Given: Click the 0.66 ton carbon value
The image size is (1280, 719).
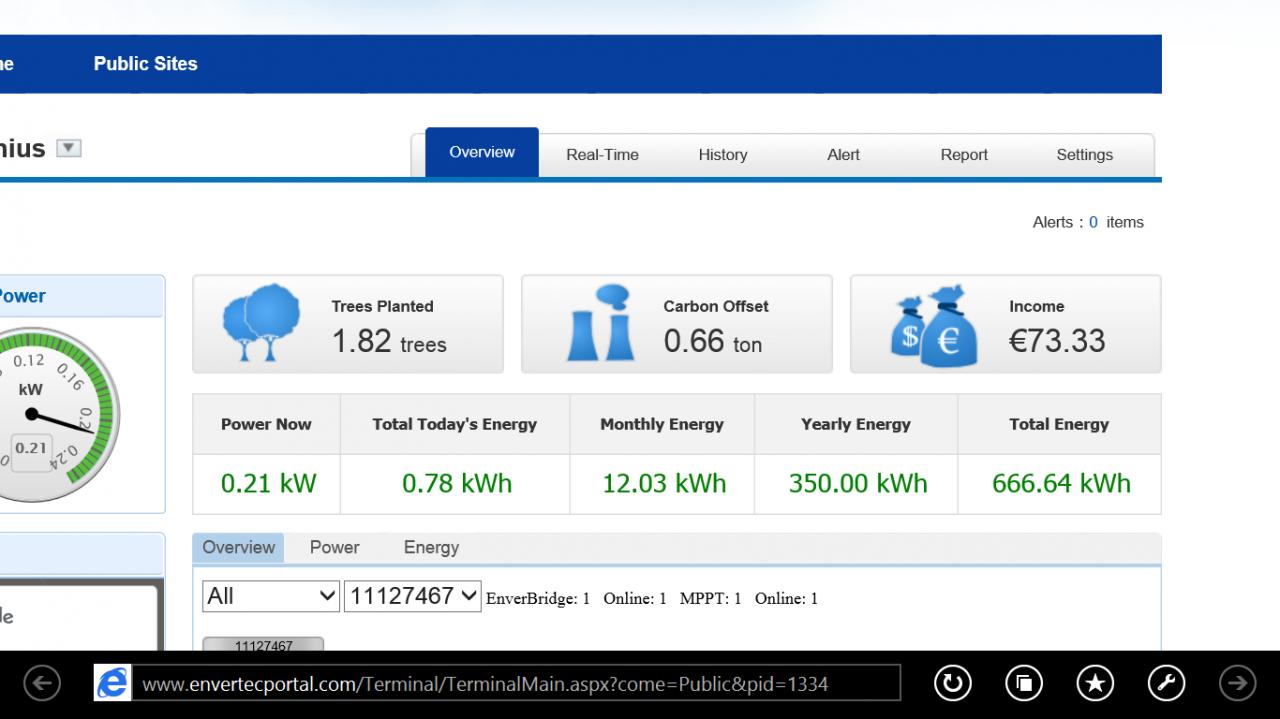Looking at the screenshot, I should [x=713, y=341].
